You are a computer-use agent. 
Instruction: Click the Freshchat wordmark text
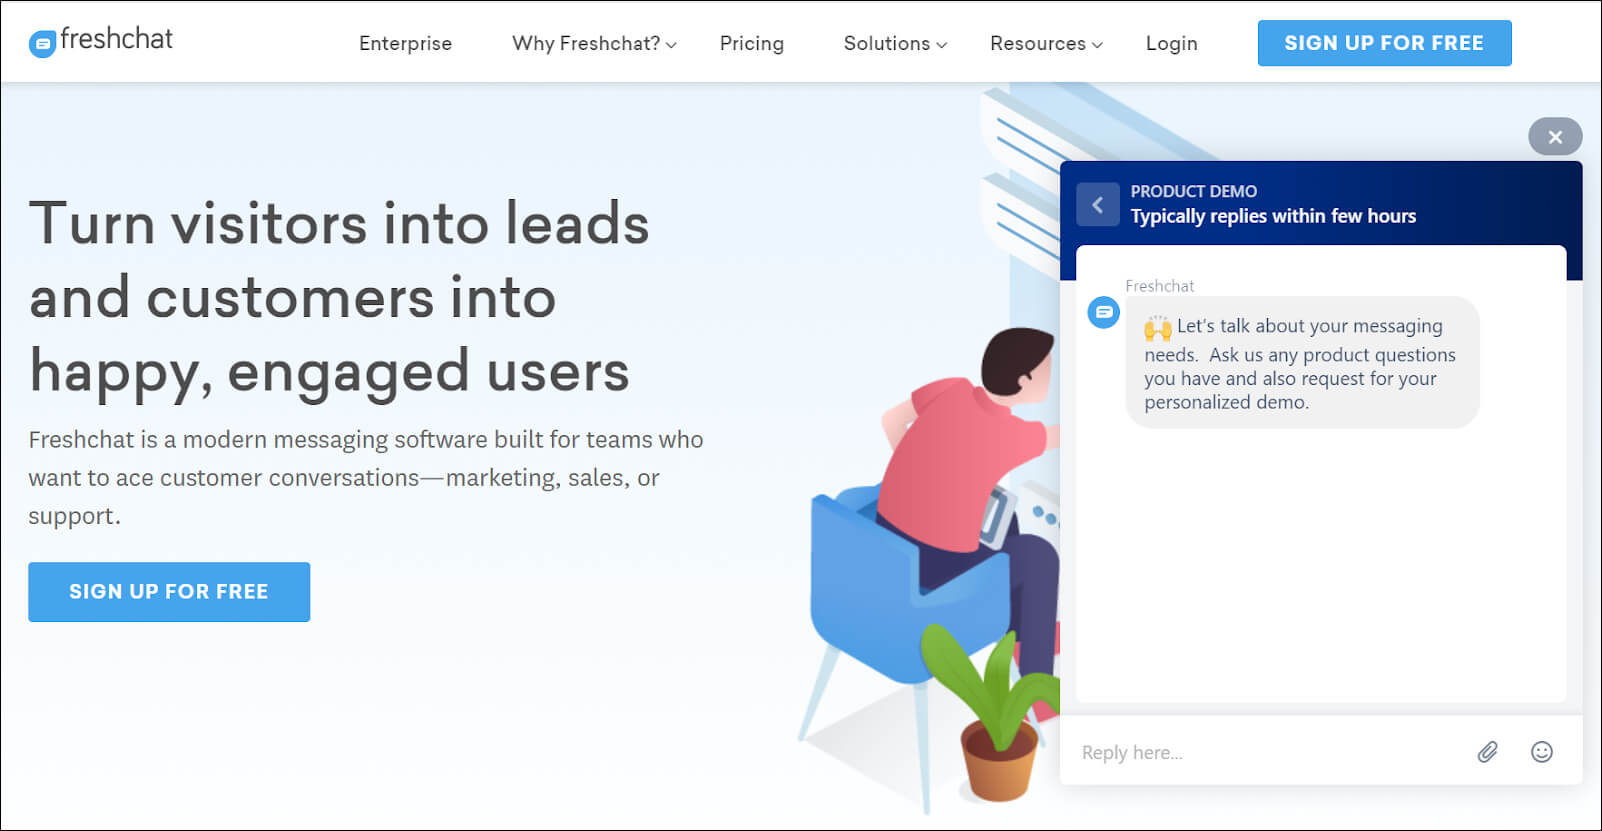click(116, 39)
